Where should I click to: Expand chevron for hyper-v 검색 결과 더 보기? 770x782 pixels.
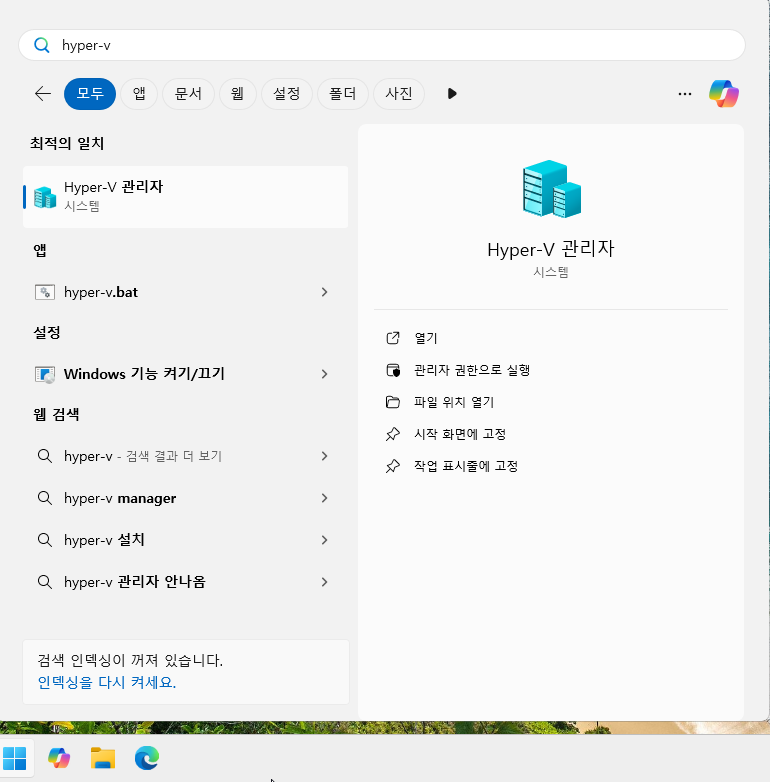click(325, 456)
